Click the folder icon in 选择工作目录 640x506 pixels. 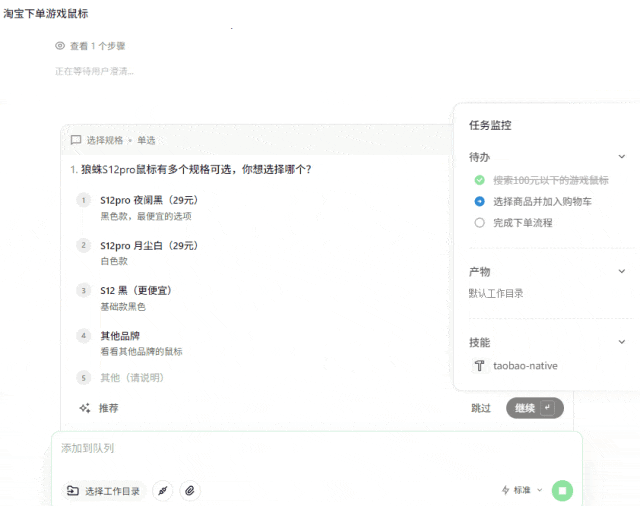pyautogui.click(x=73, y=490)
